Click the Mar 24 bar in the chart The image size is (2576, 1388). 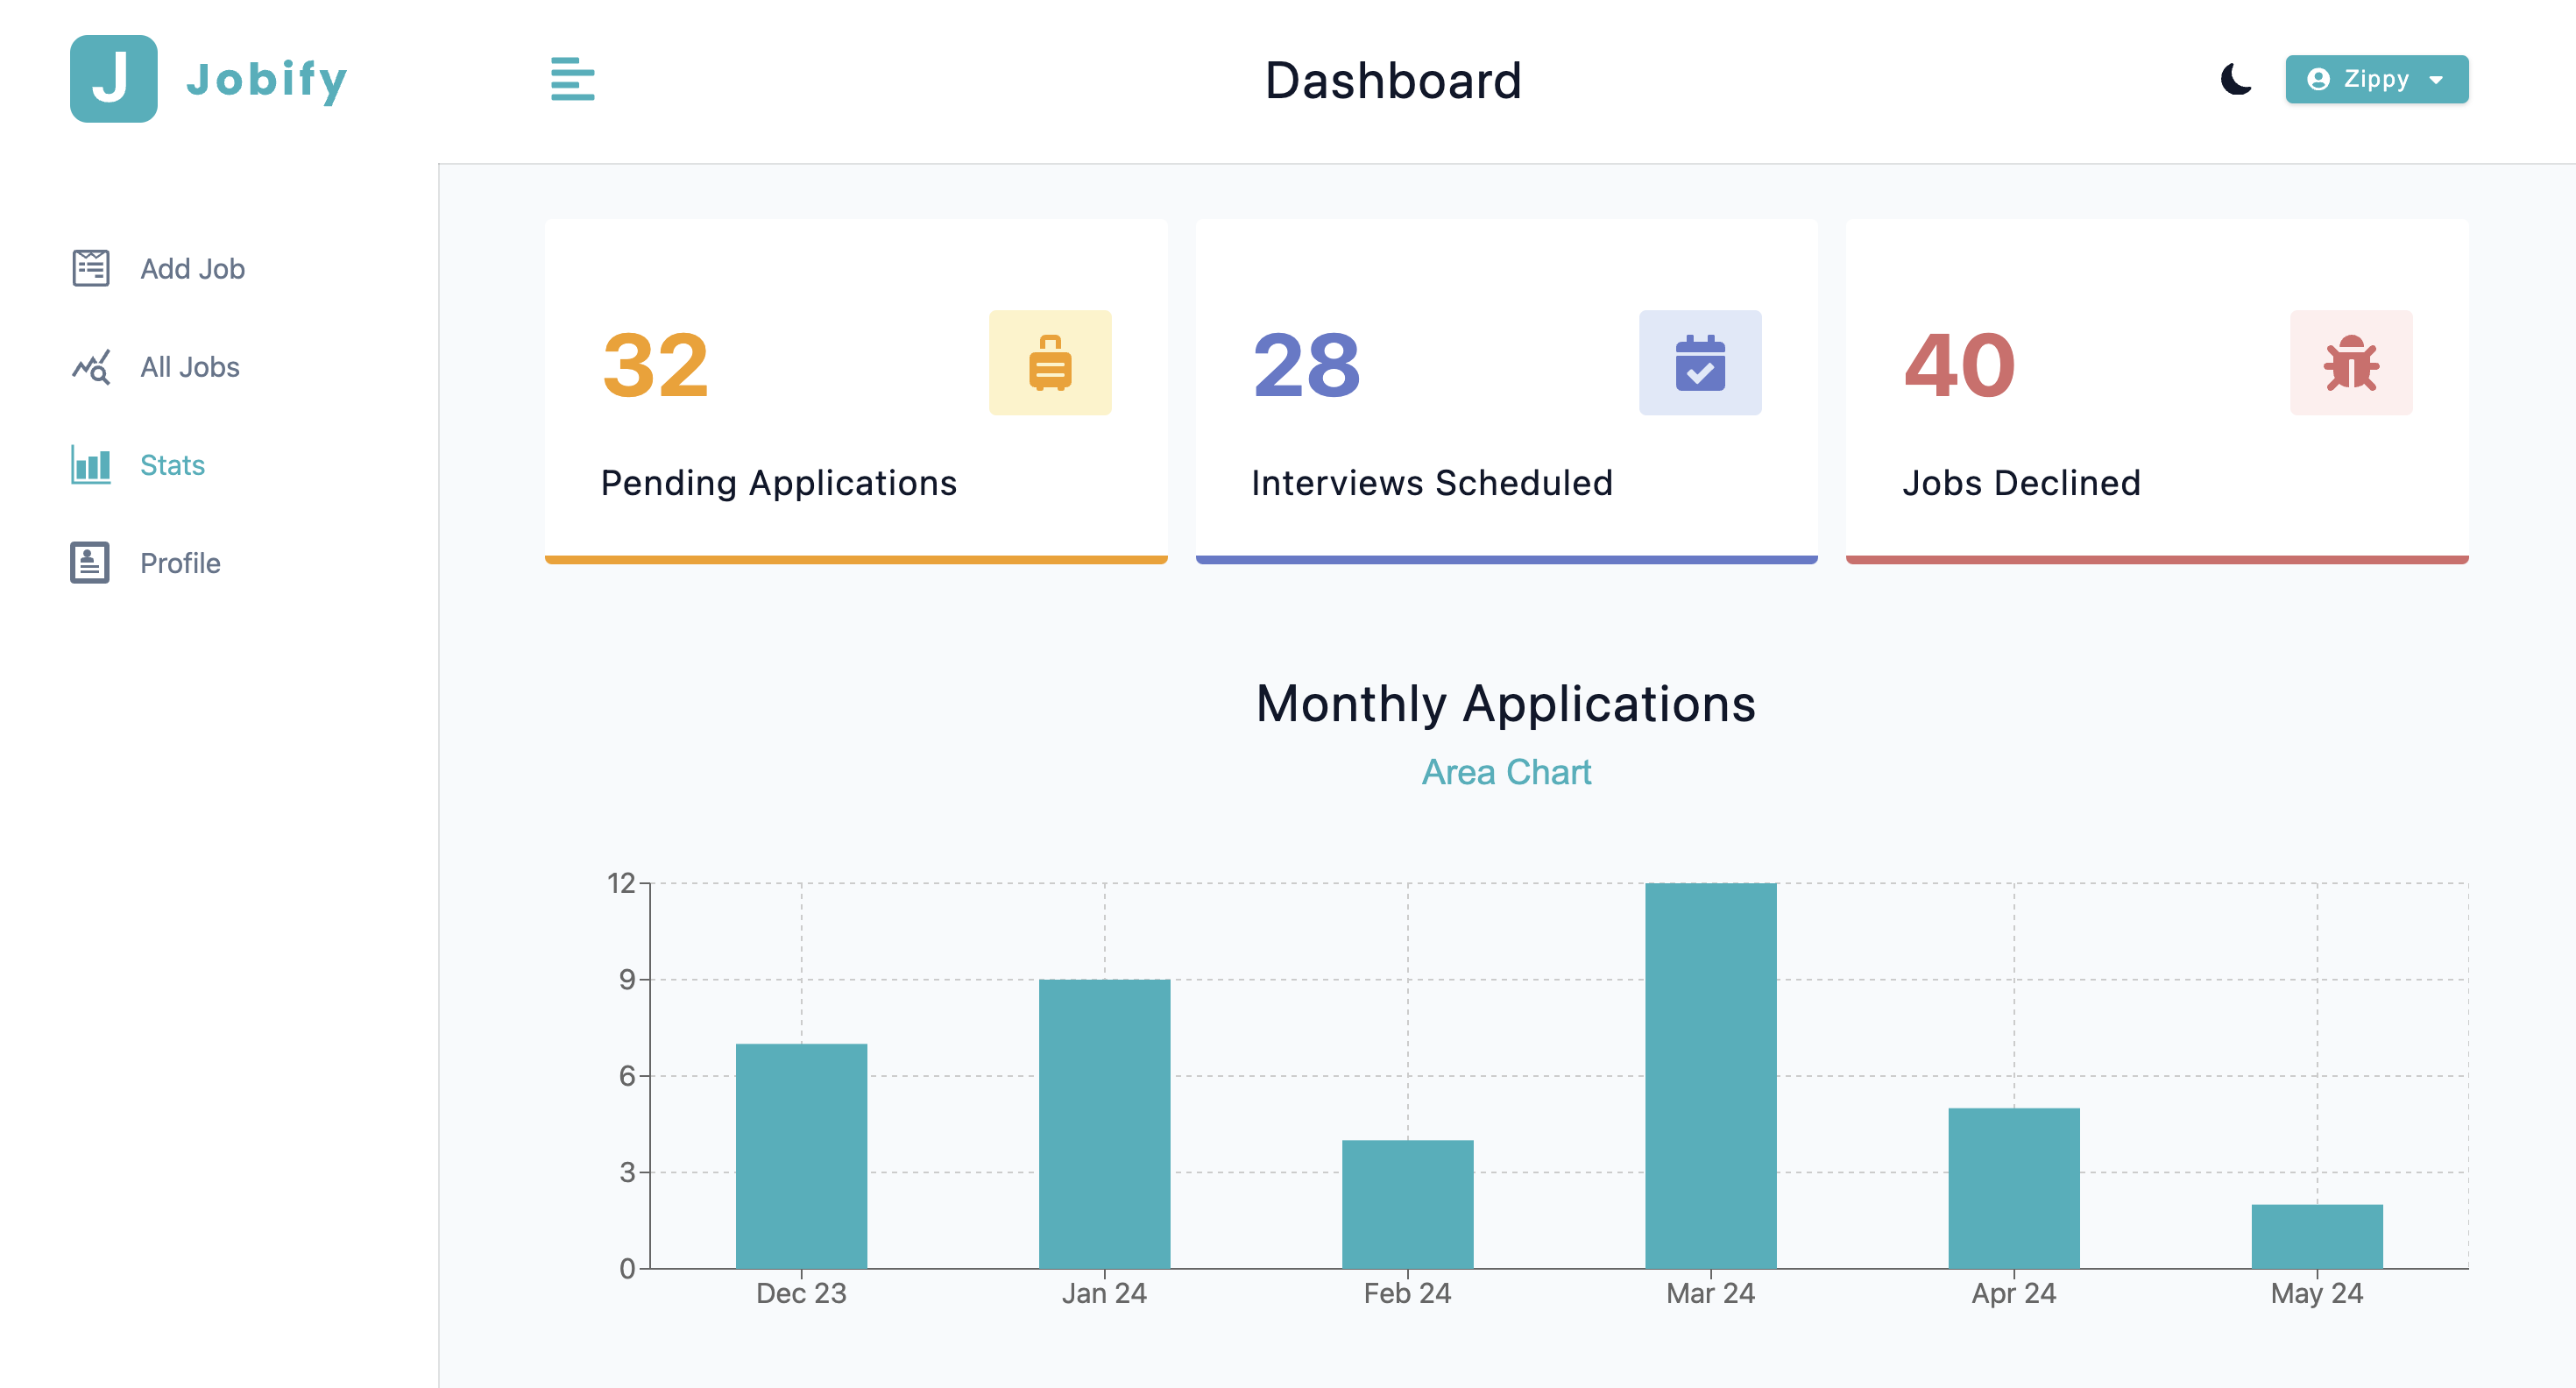[x=1710, y=1075]
